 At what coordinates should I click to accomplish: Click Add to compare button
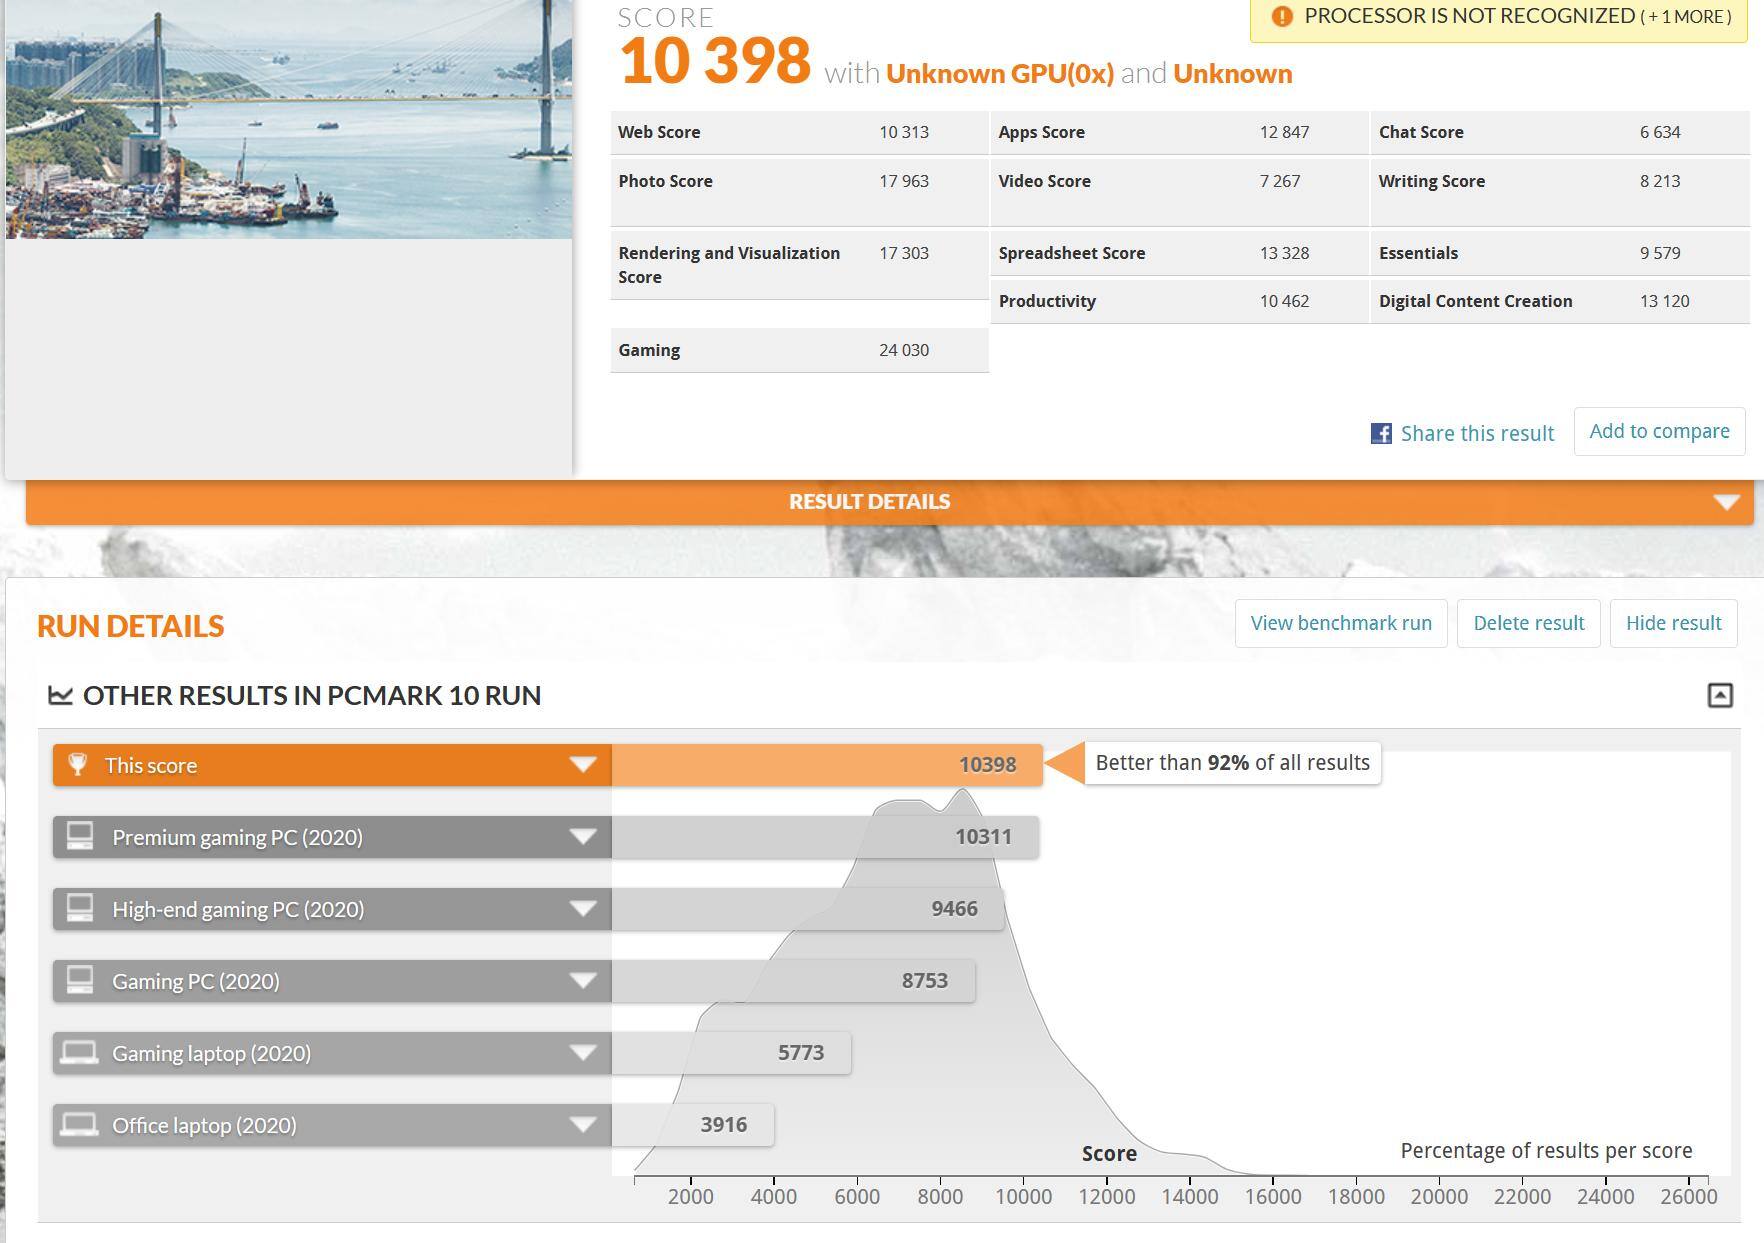pos(1659,431)
